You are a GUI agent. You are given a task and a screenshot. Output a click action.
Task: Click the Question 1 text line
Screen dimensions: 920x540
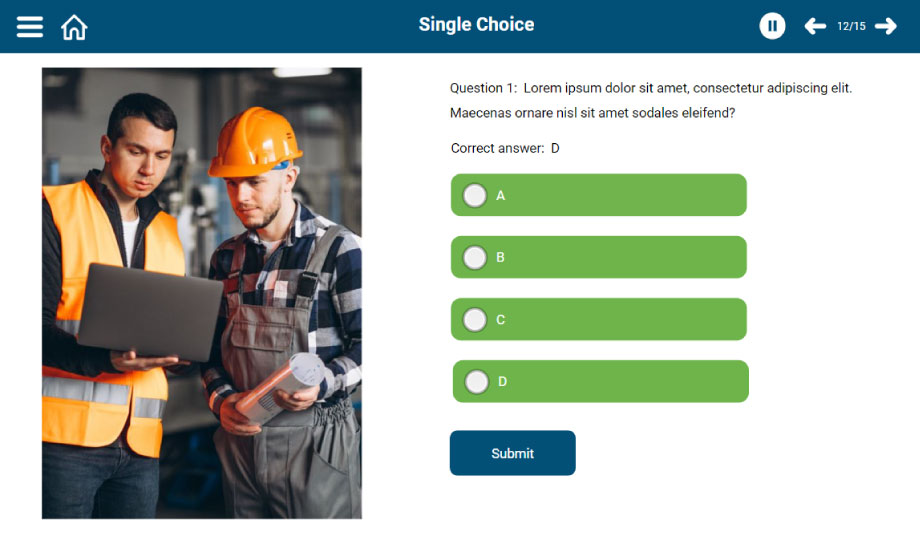pyautogui.click(x=651, y=88)
